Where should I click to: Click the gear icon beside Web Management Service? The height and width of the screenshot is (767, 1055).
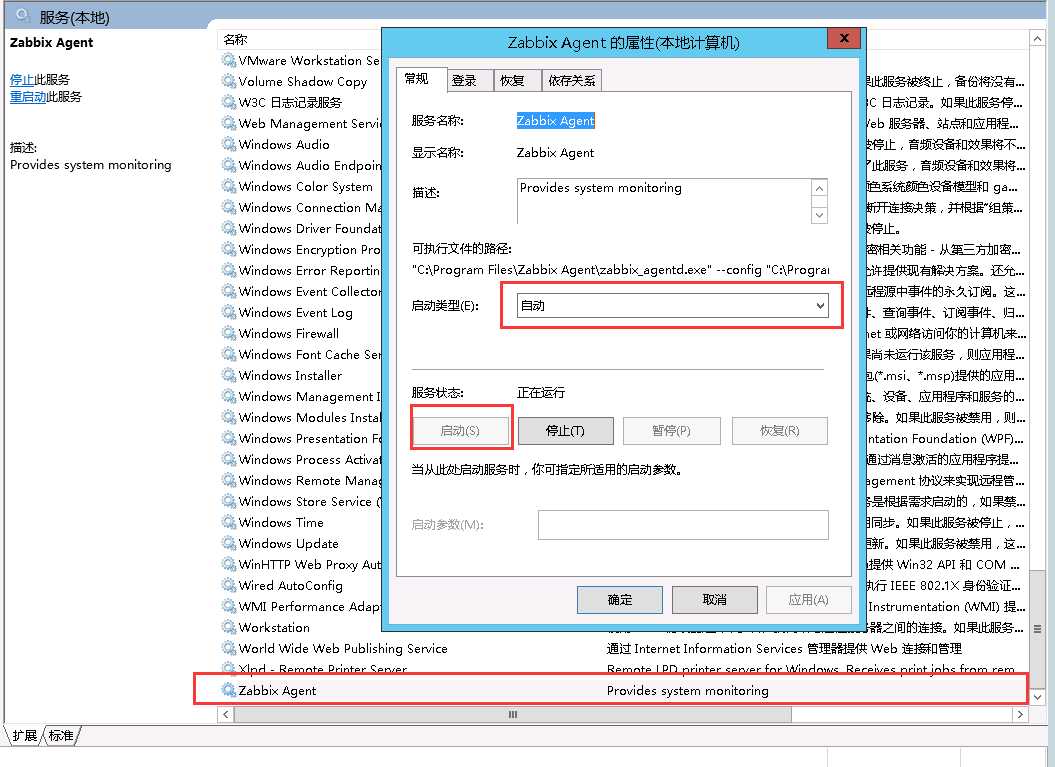(x=229, y=123)
